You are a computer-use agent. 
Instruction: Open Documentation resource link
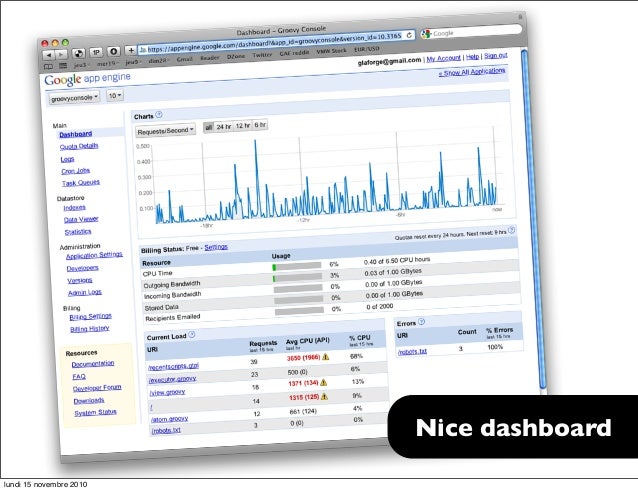pos(93,364)
